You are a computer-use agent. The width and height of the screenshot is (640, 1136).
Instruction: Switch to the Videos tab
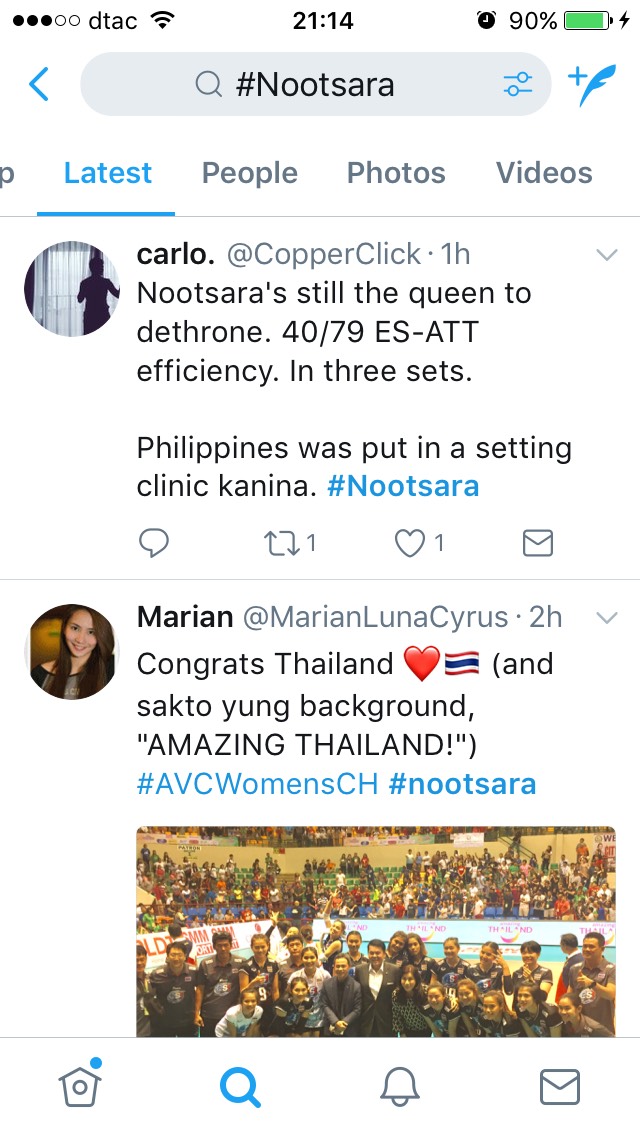click(x=544, y=173)
